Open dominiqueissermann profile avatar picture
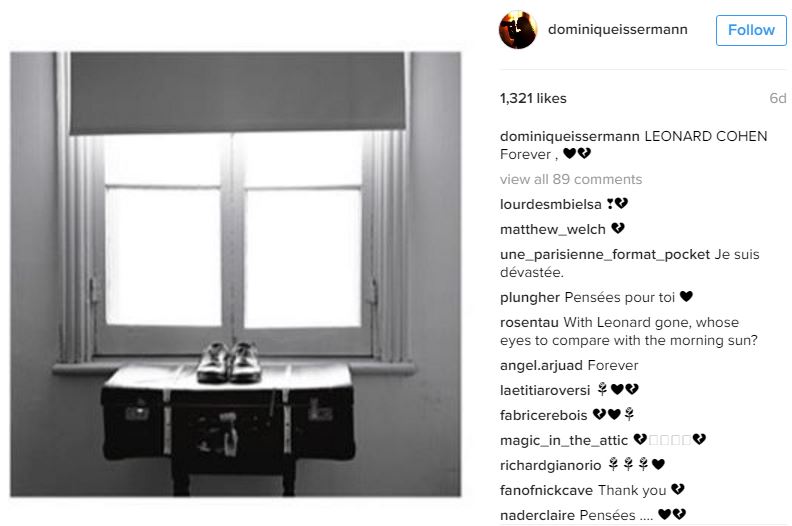 (518, 30)
